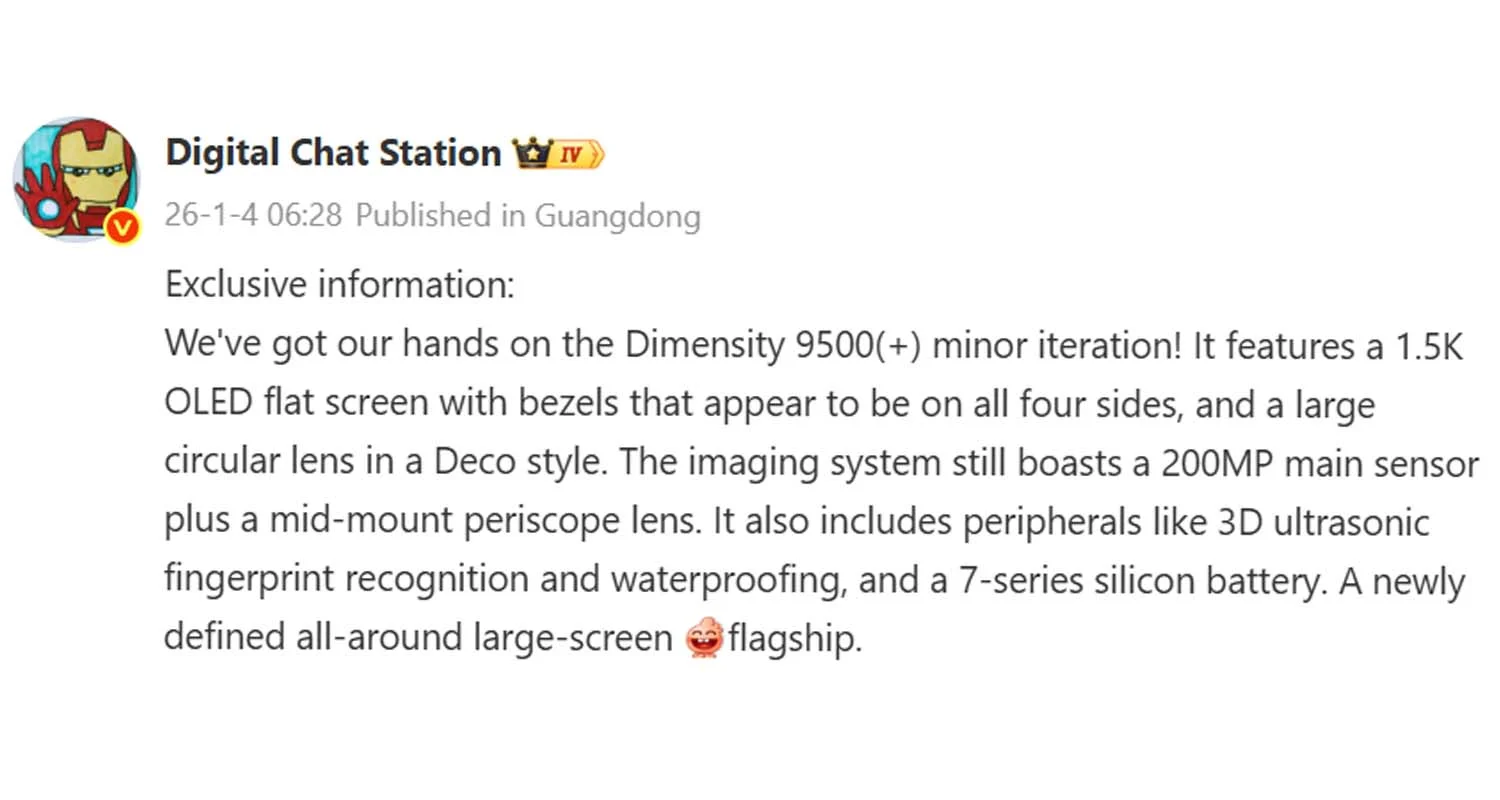Click the crown icon beside the username

coord(530,154)
